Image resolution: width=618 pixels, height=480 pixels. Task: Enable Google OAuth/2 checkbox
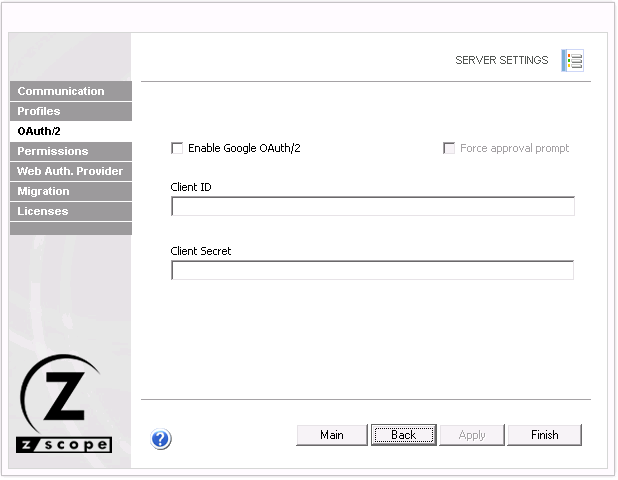(x=178, y=148)
